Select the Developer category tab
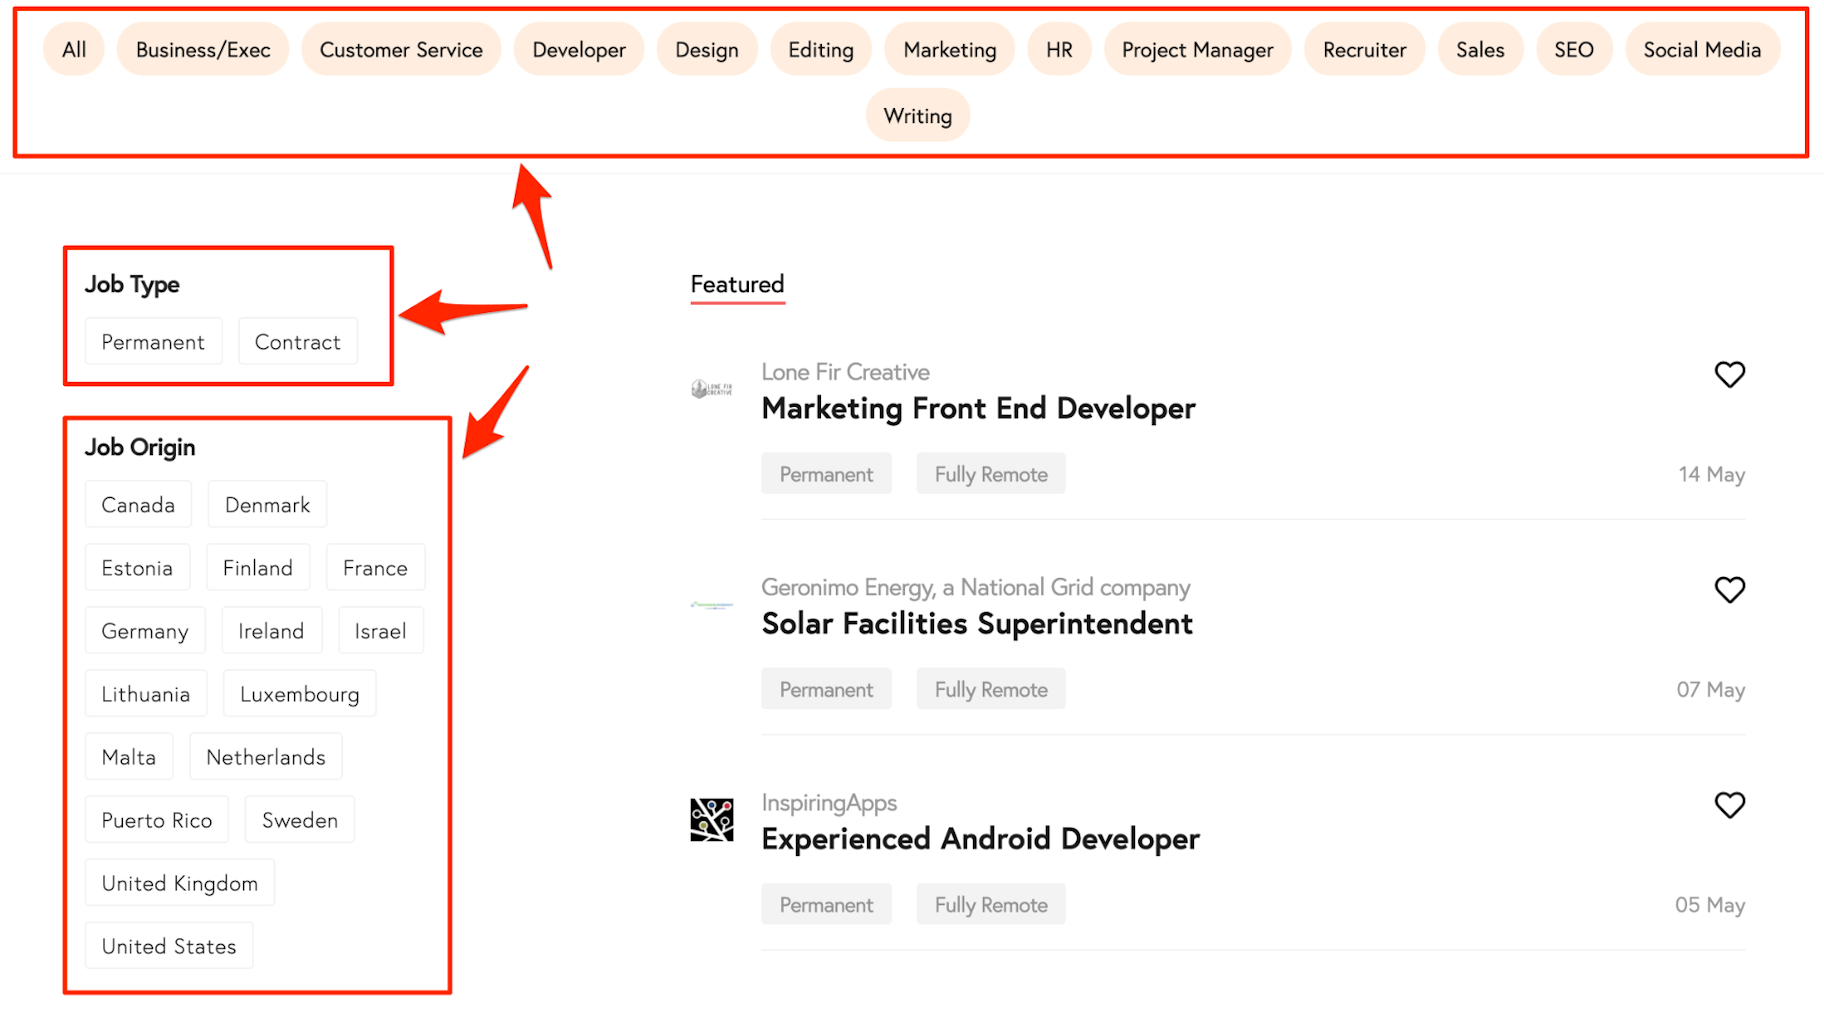The height and width of the screenshot is (1034, 1824). coord(579,50)
